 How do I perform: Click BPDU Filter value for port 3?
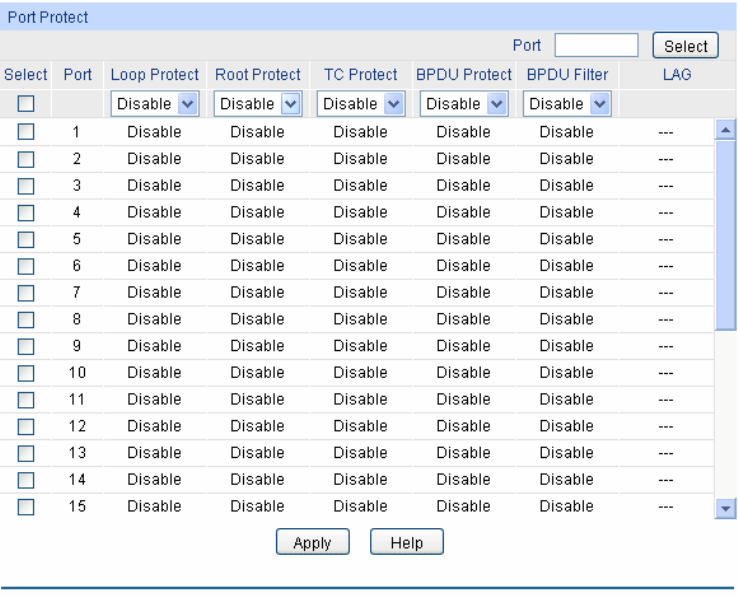pyautogui.click(x=567, y=186)
